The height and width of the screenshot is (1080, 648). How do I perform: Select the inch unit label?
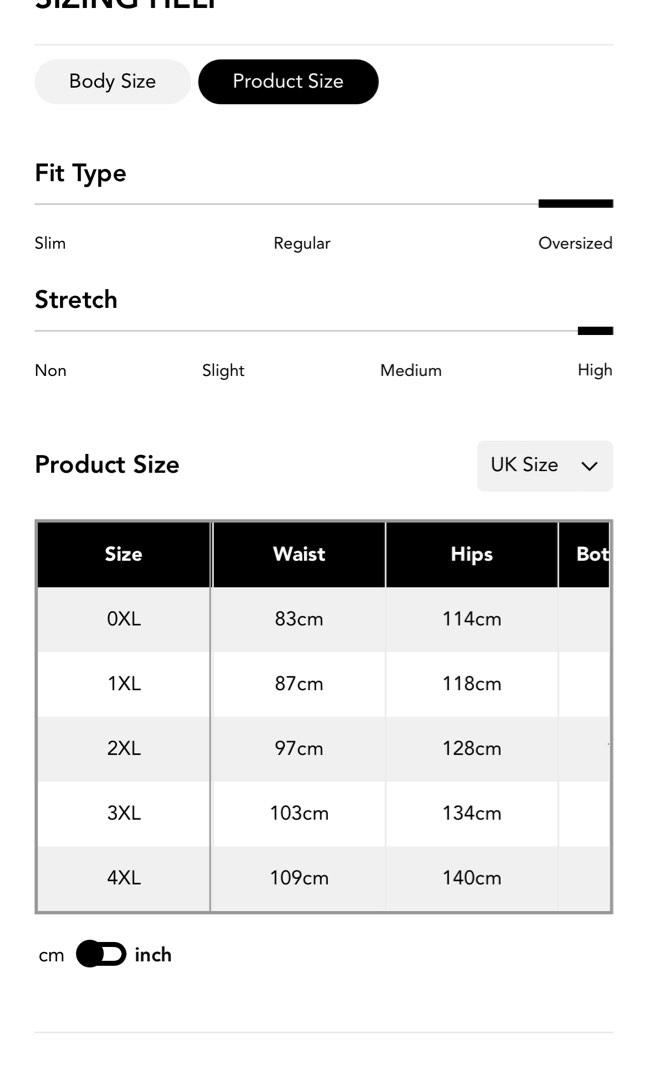click(x=153, y=955)
